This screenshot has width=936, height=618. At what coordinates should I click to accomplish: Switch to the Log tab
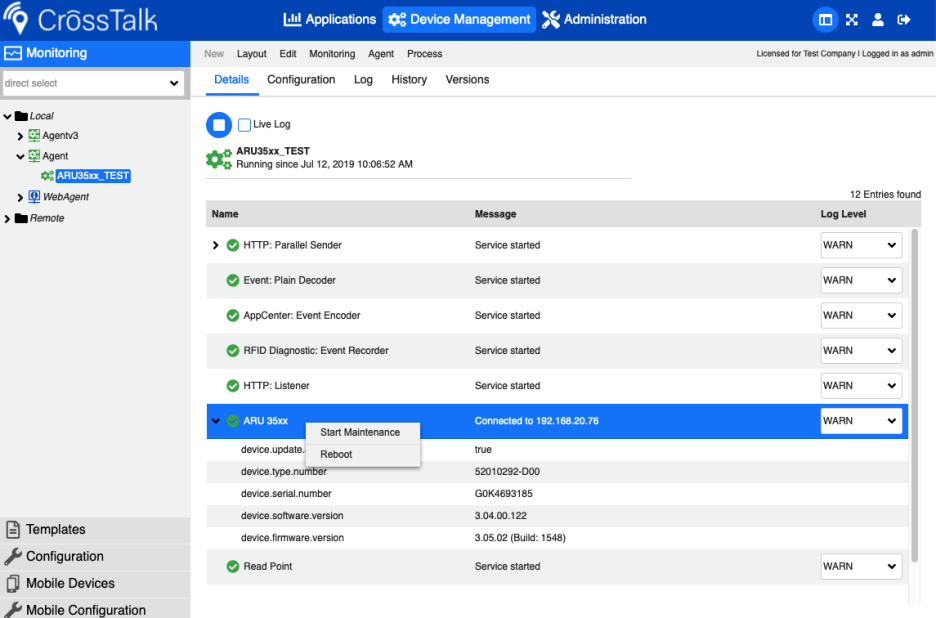363,80
